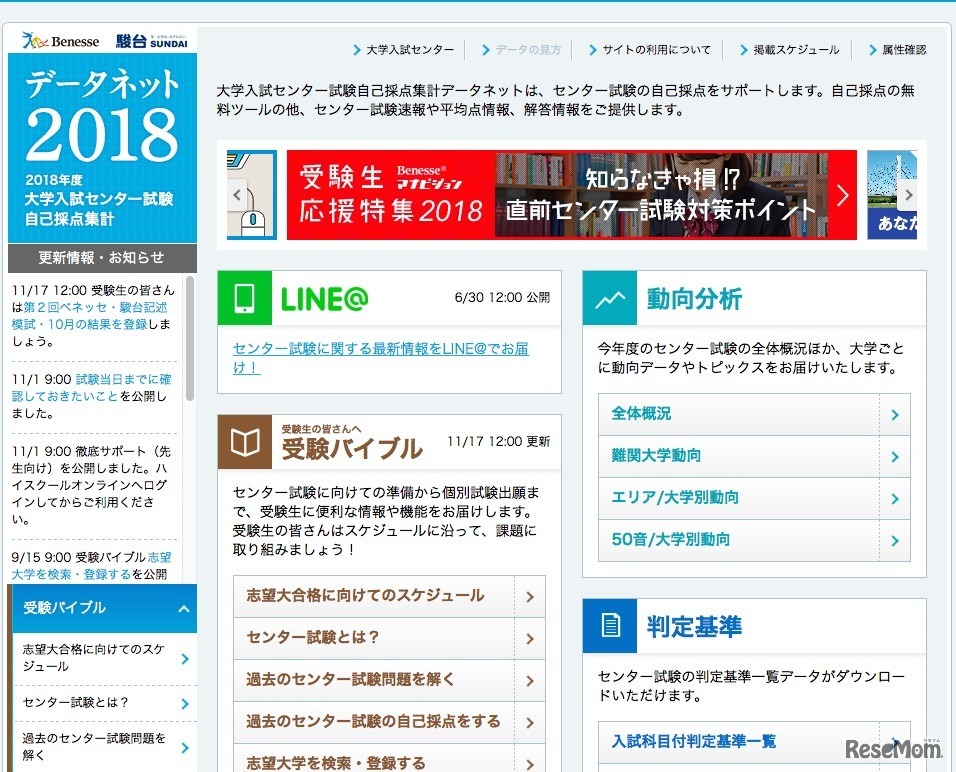Open the エリア/大学別動向 list item
Image resolution: width=956 pixels, height=772 pixels.
tap(754, 499)
